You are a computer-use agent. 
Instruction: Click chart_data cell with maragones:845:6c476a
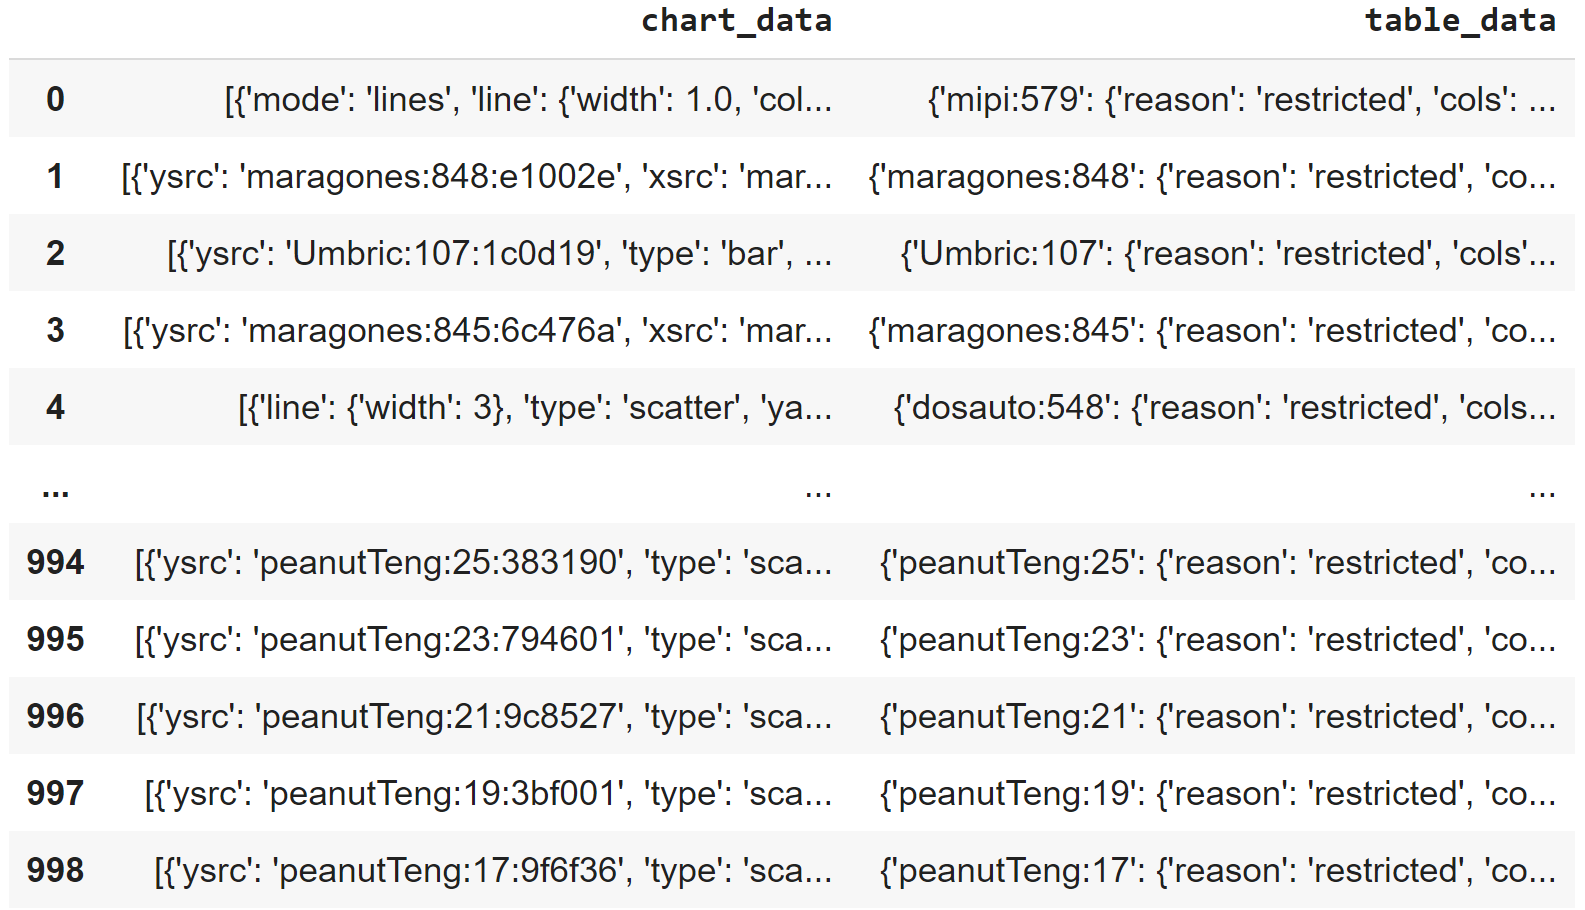477,330
